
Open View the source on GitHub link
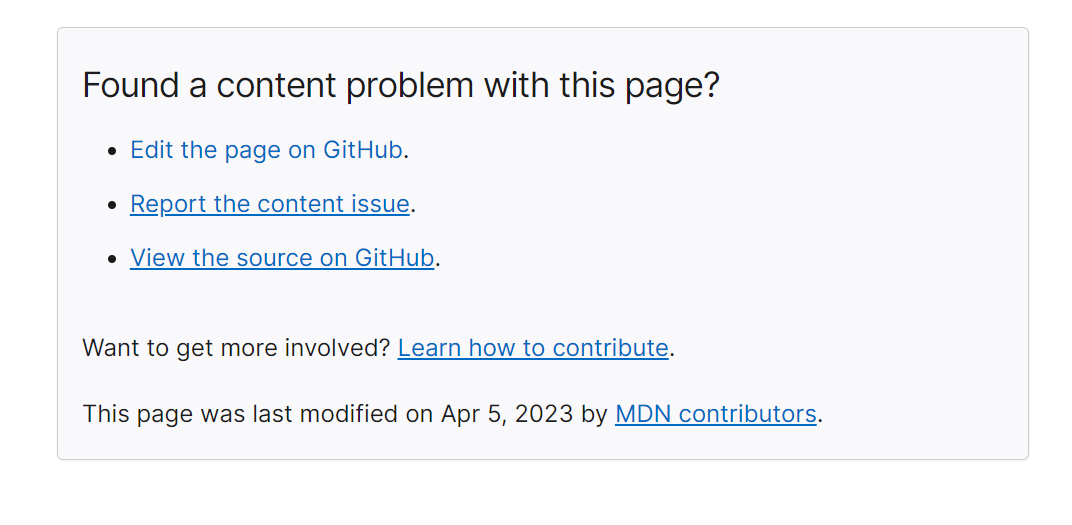pyautogui.click(x=282, y=258)
